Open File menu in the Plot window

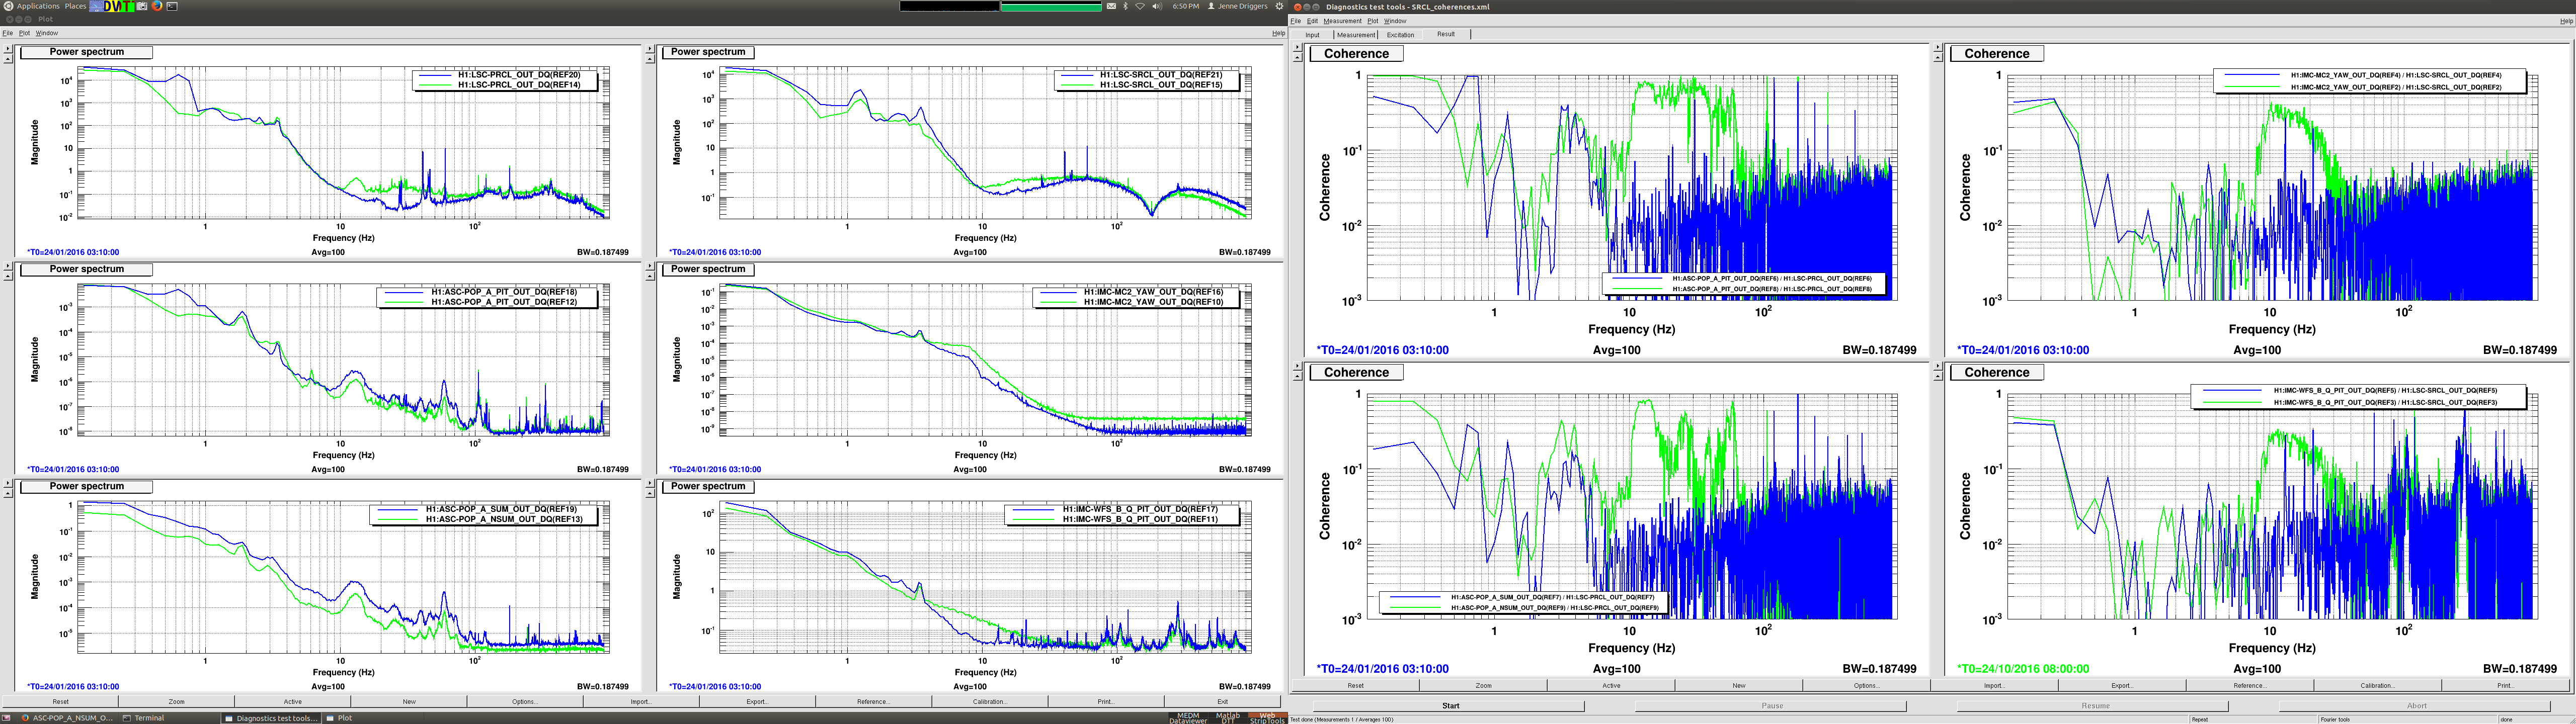(8, 33)
